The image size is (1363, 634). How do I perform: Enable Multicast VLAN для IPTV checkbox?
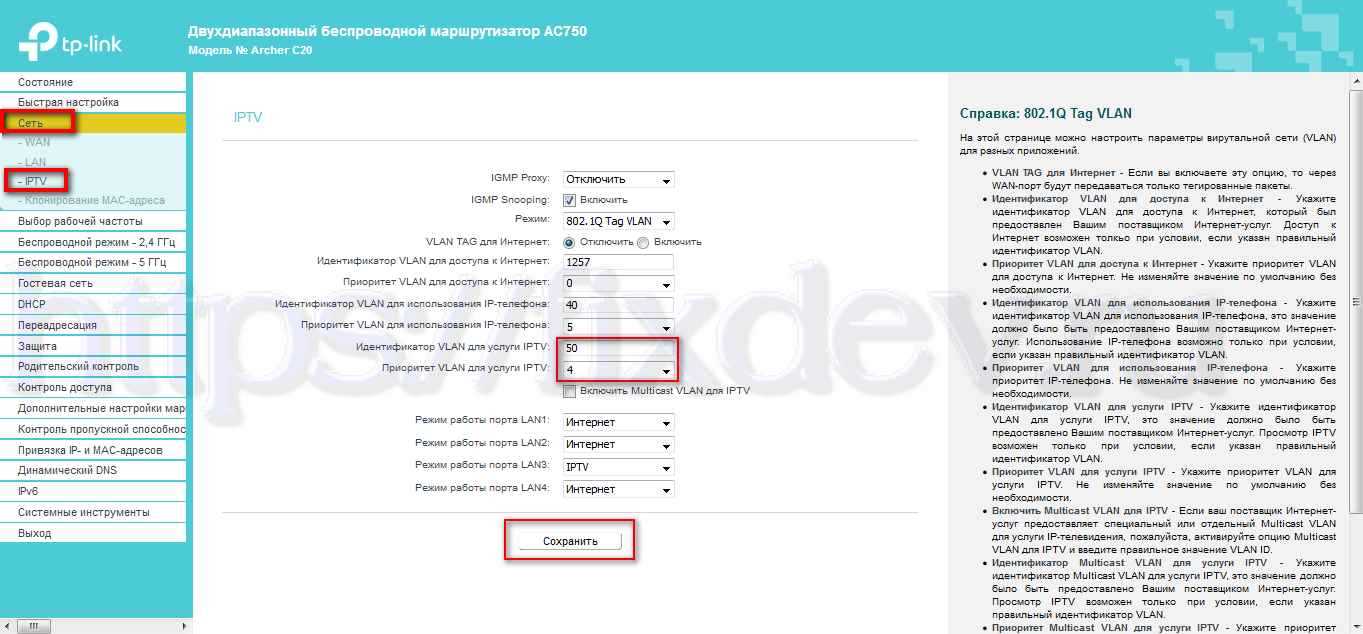tap(570, 391)
